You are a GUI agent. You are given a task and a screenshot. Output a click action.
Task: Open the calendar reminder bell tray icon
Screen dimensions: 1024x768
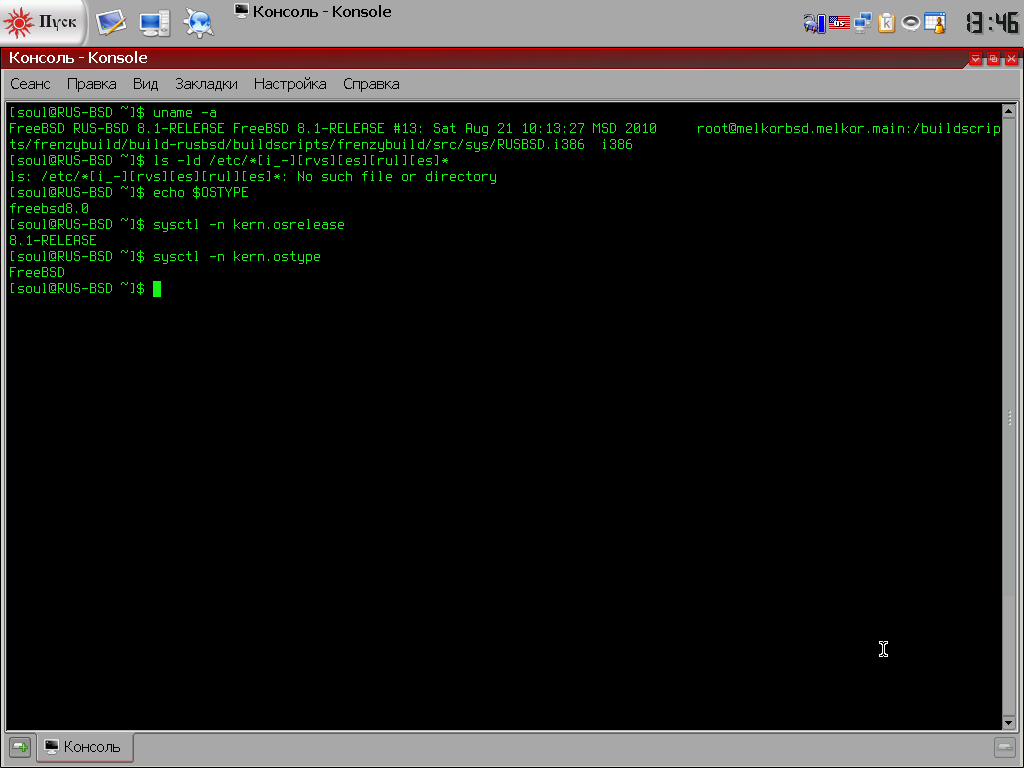(x=935, y=24)
